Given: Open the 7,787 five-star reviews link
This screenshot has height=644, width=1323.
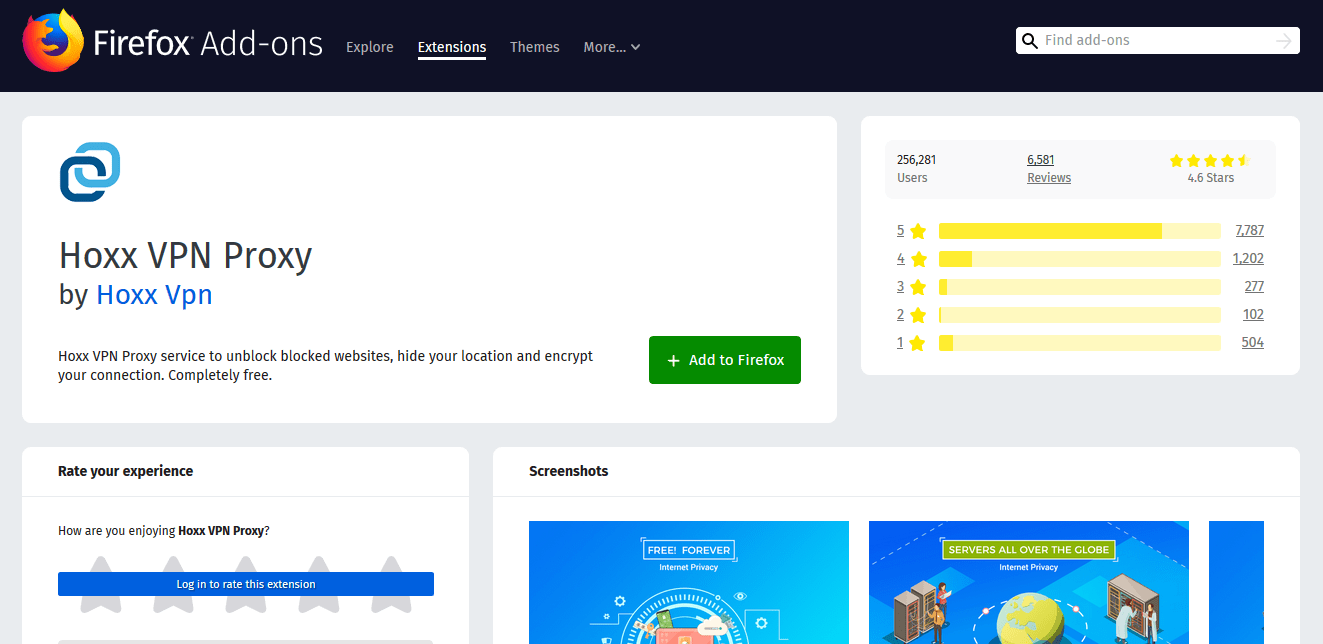Looking at the screenshot, I should tap(1250, 230).
